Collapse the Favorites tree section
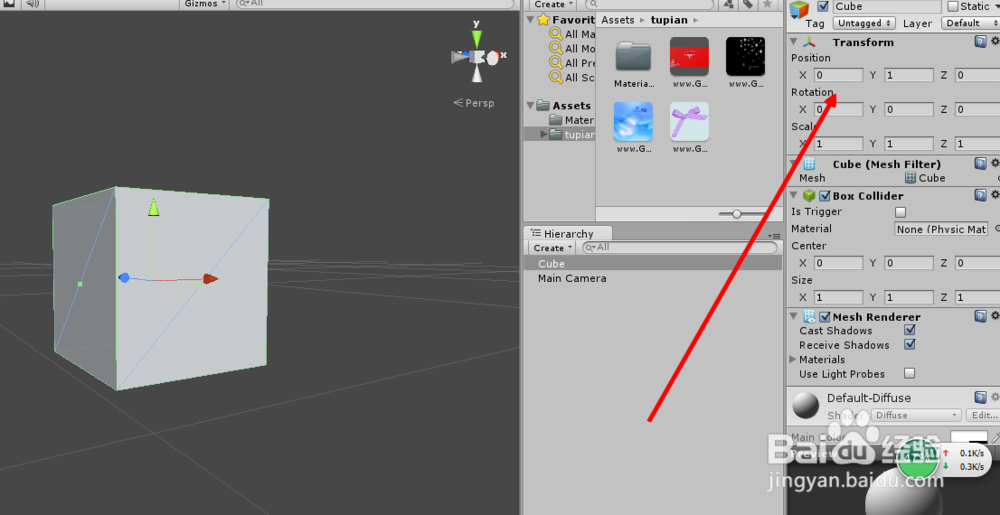 click(x=531, y=19)
